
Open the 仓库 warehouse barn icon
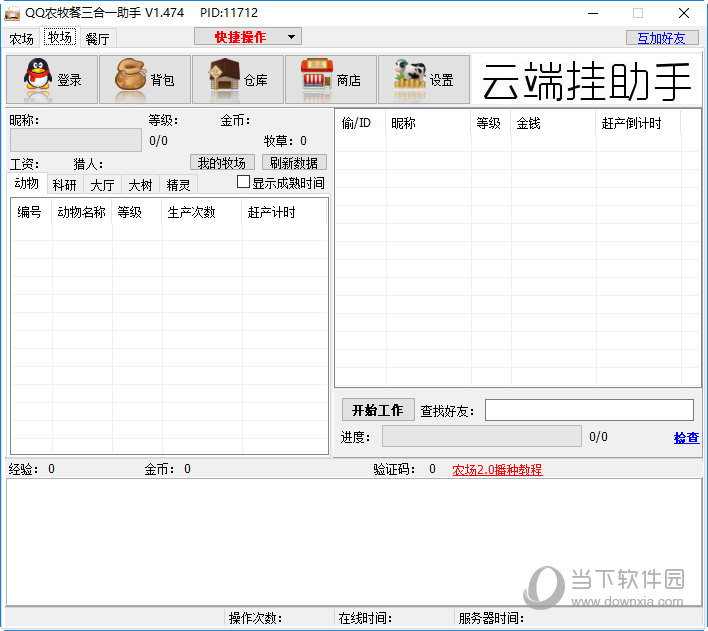click(x=238, y=79)
